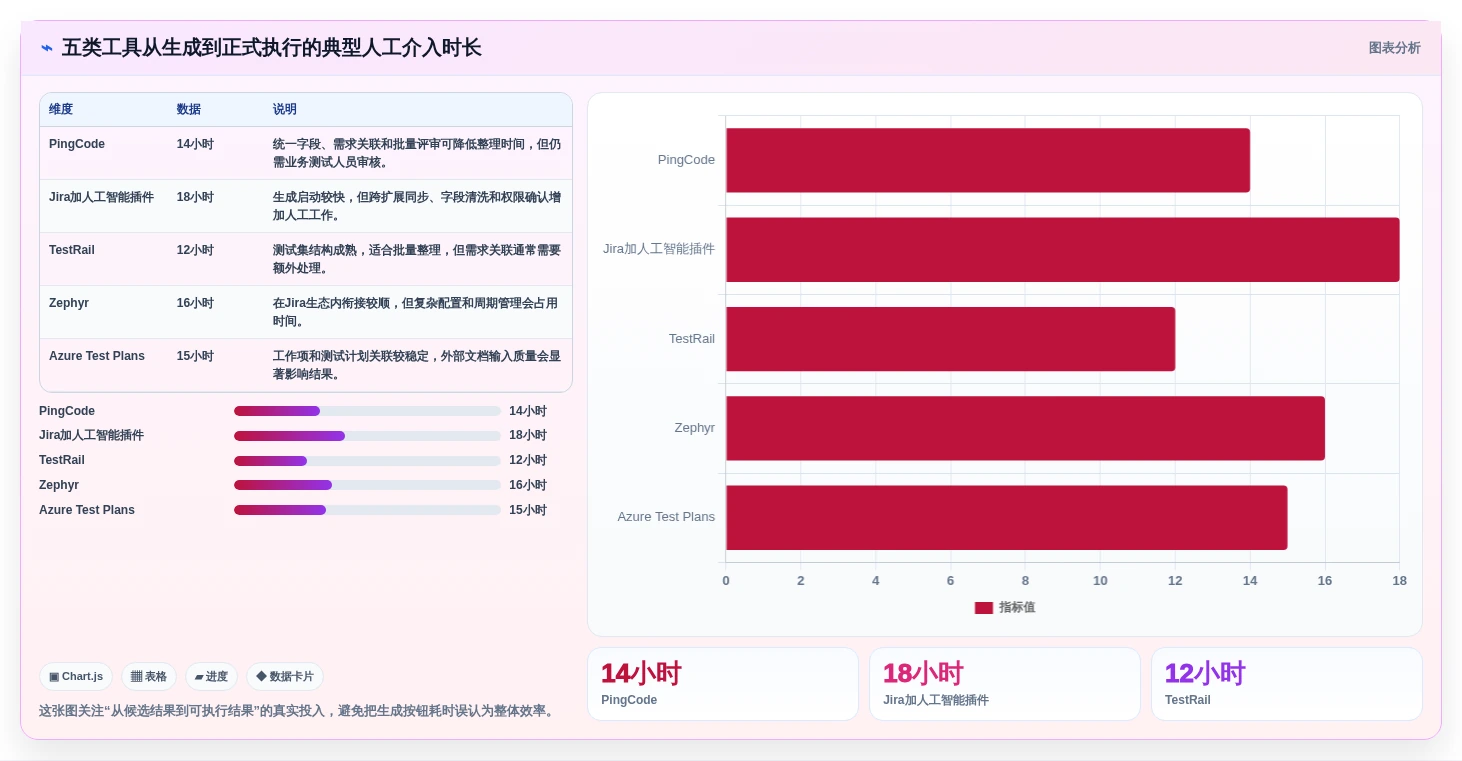This screenshot has height=761, width=1462.
Task: Click the Jira加人工智能插件 bar in the chart
Action: click(x=1063, y=249)
